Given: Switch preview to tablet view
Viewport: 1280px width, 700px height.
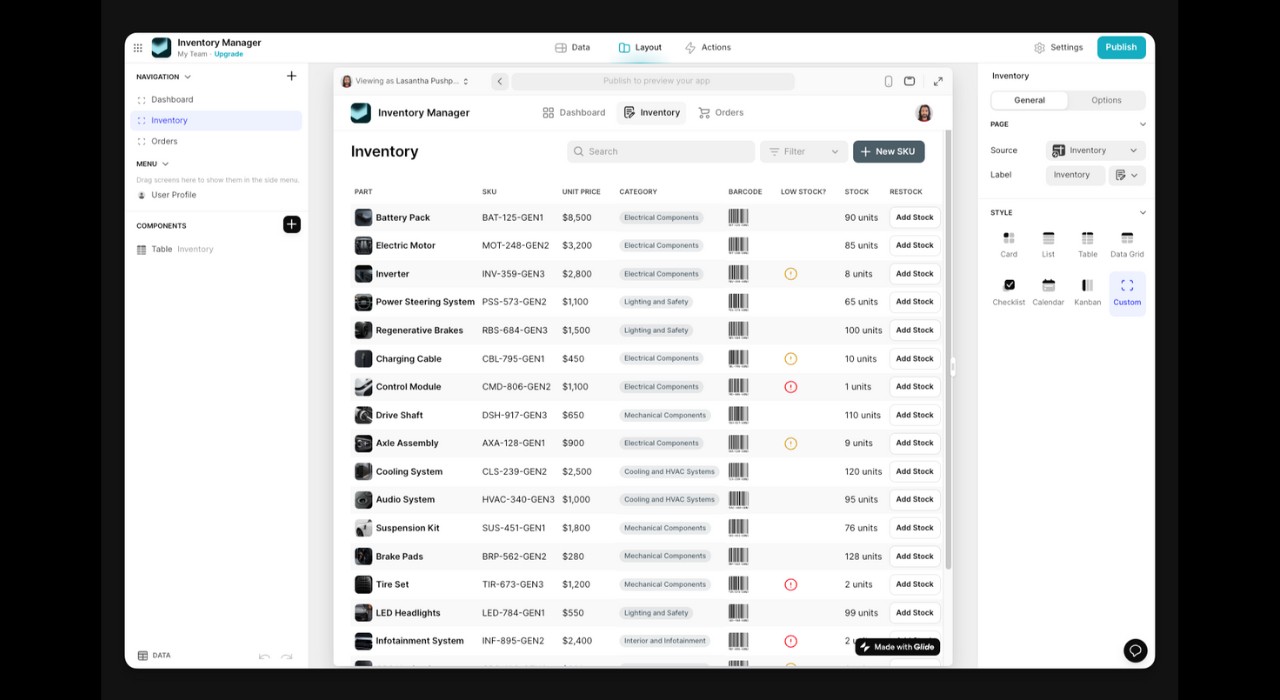Looking at the screenshot, I should (909, 81).
